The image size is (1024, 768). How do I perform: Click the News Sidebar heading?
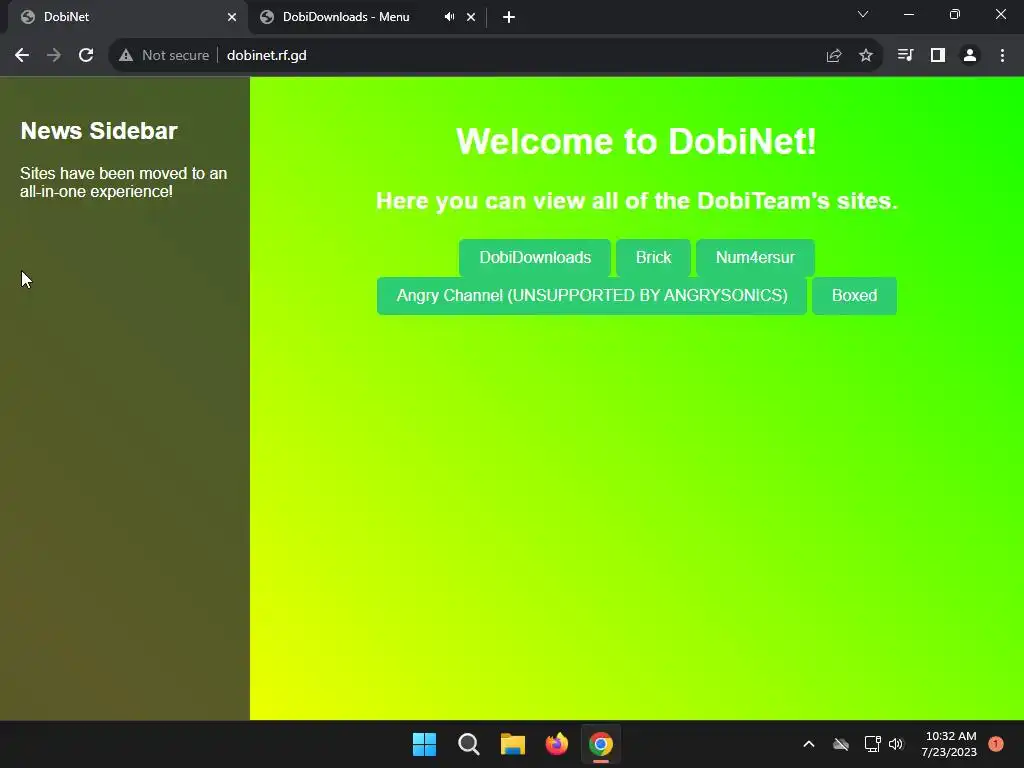point(99,131)
